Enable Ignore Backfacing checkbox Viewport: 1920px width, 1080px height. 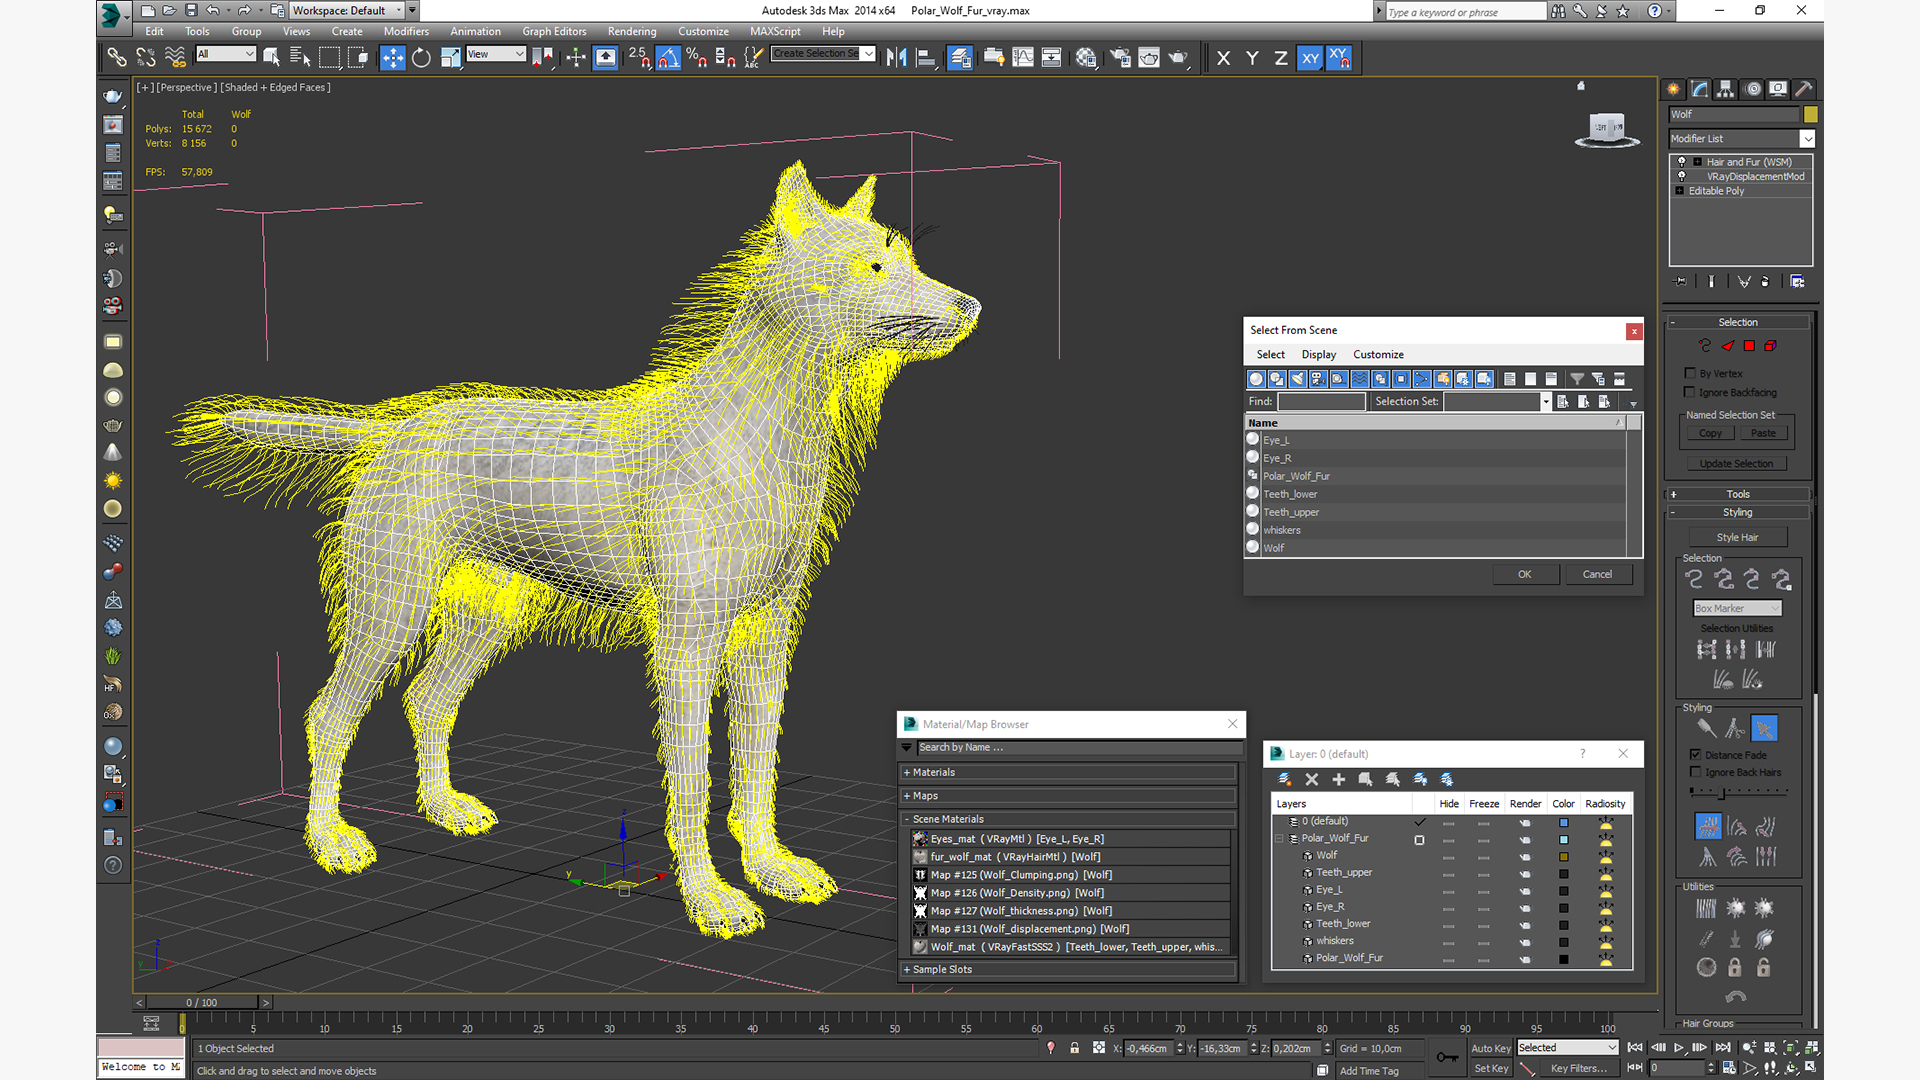pos(1690,392)
